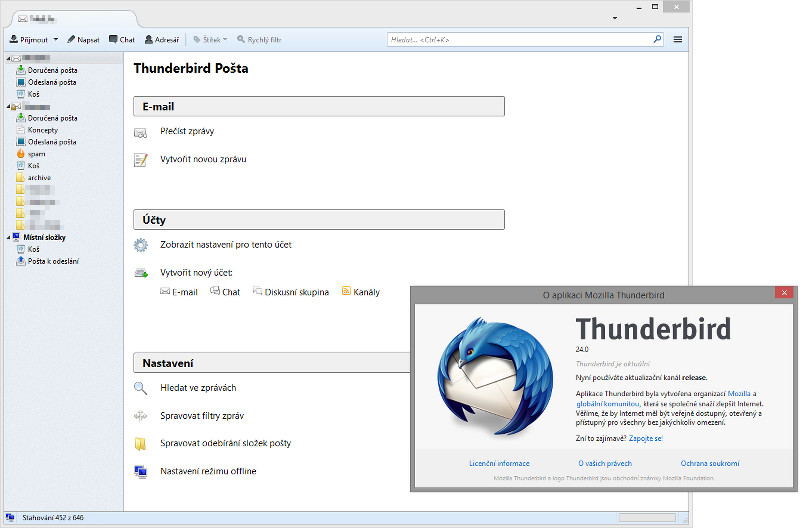Open the hamburger application menu

[x=678, y=39]
